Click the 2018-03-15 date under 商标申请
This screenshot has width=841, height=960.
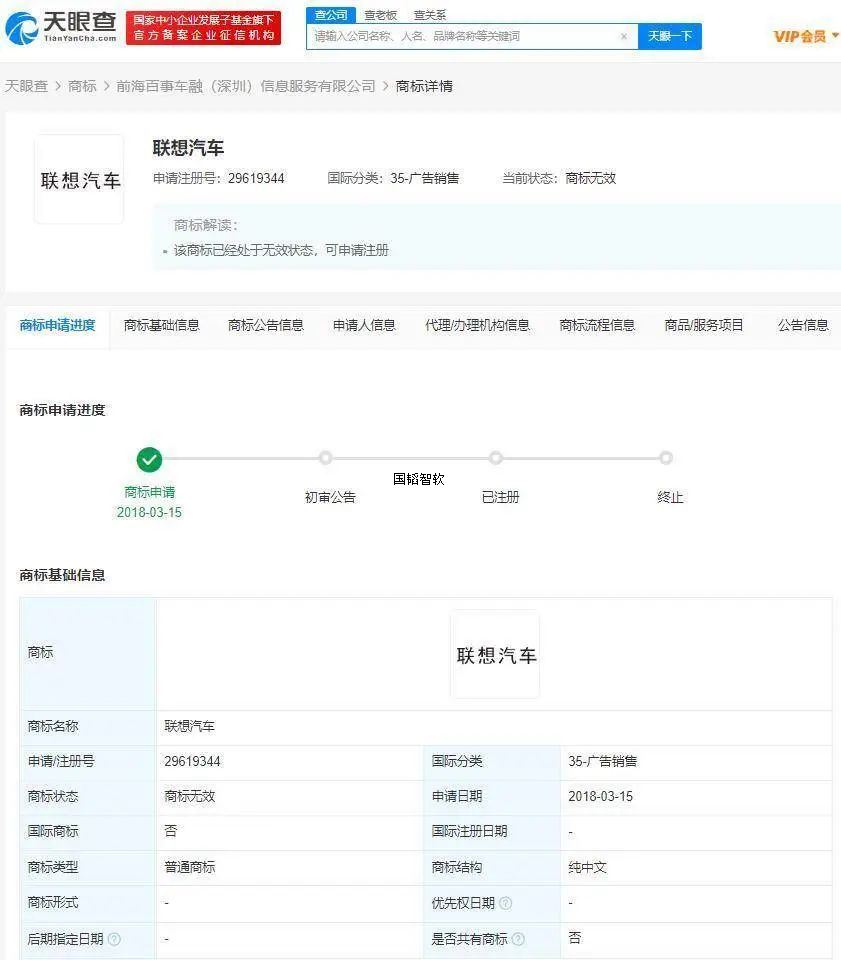pos(149,512)
